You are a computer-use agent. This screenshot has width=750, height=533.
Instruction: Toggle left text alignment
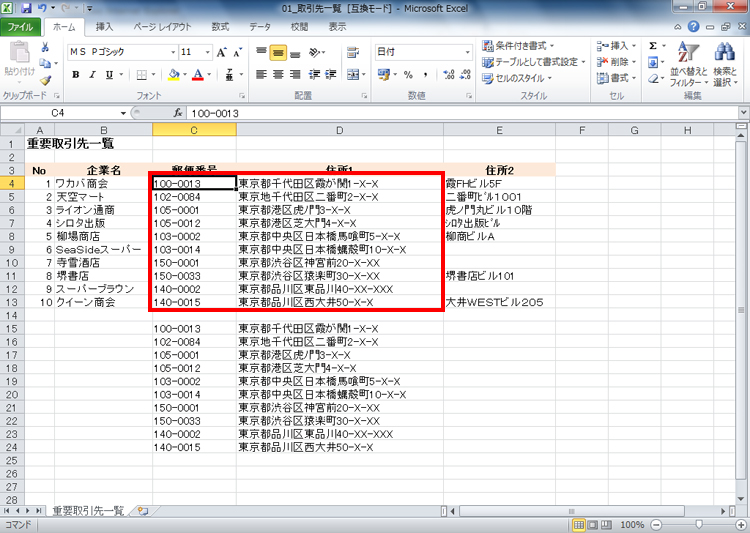coord(261,75)
